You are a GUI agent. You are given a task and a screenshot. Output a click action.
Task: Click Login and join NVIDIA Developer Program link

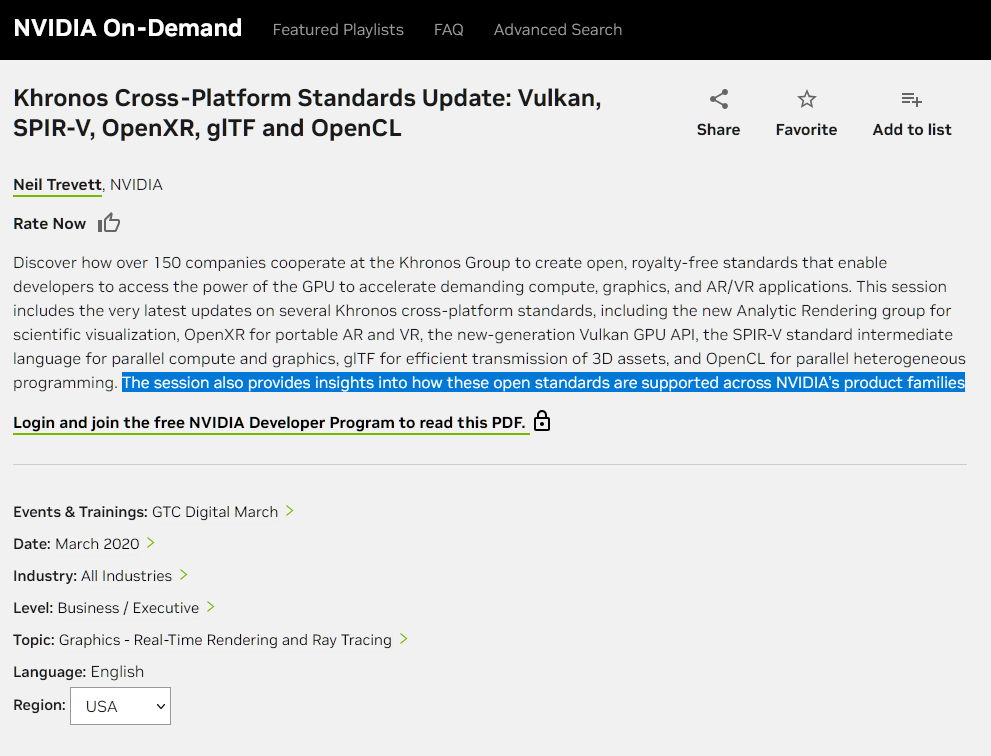269,422
